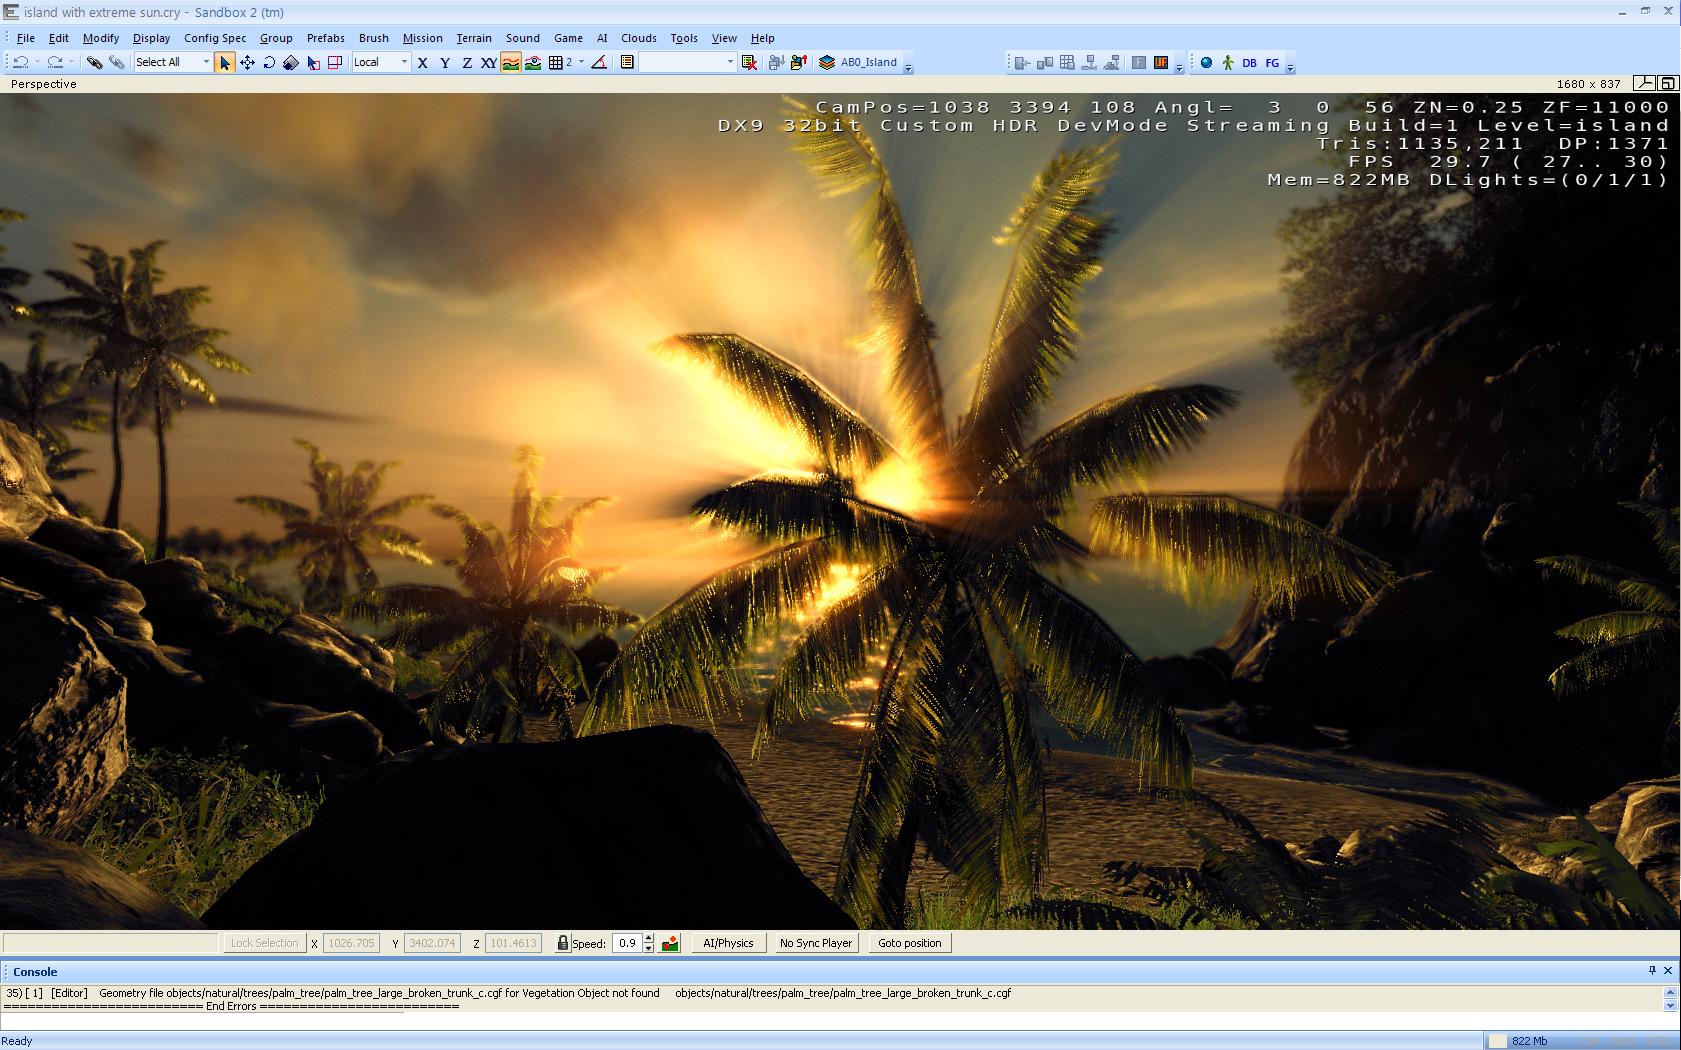Click the grey F toolbar icon

click(x=1139, y=62)
